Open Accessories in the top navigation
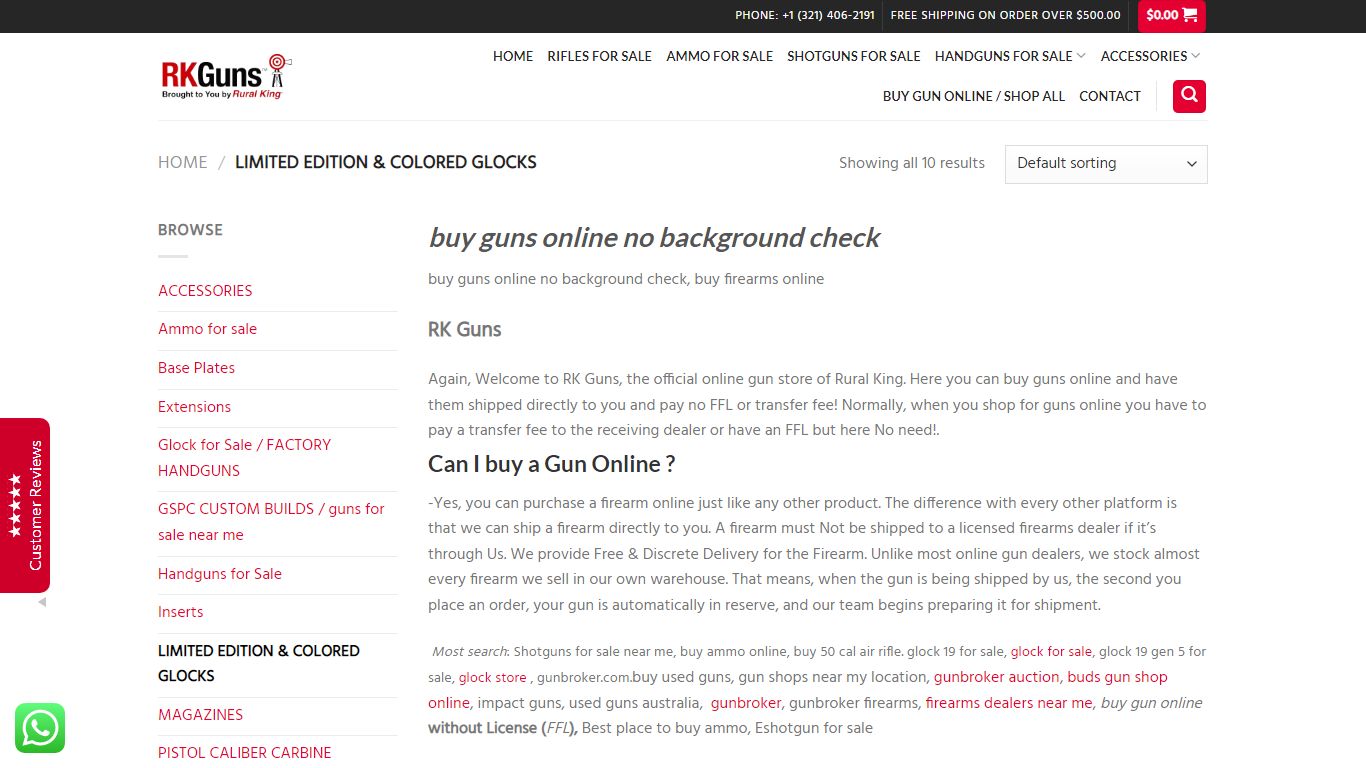Viewport: 1366px width, 768px height. (x=1144, y=56)
